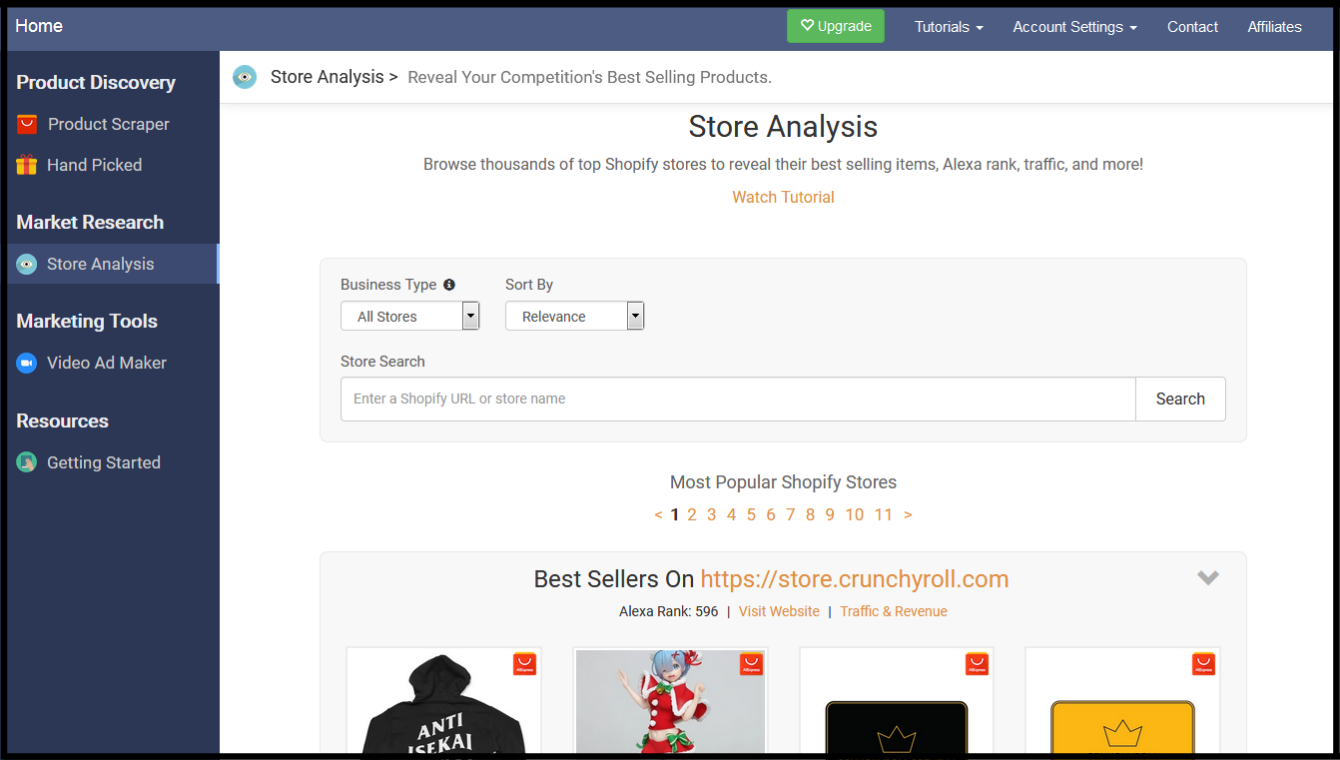Open Product Scraper from sidebar

tap(108, 124)
